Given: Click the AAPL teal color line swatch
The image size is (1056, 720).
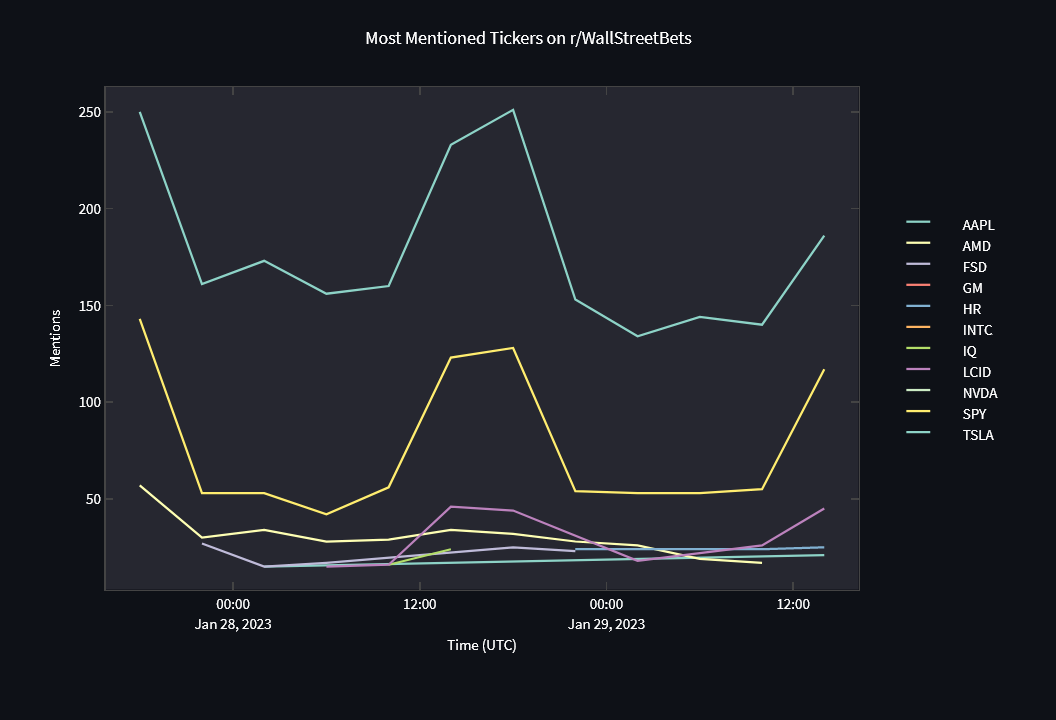Looking at the screenshot, I should 918,222.
